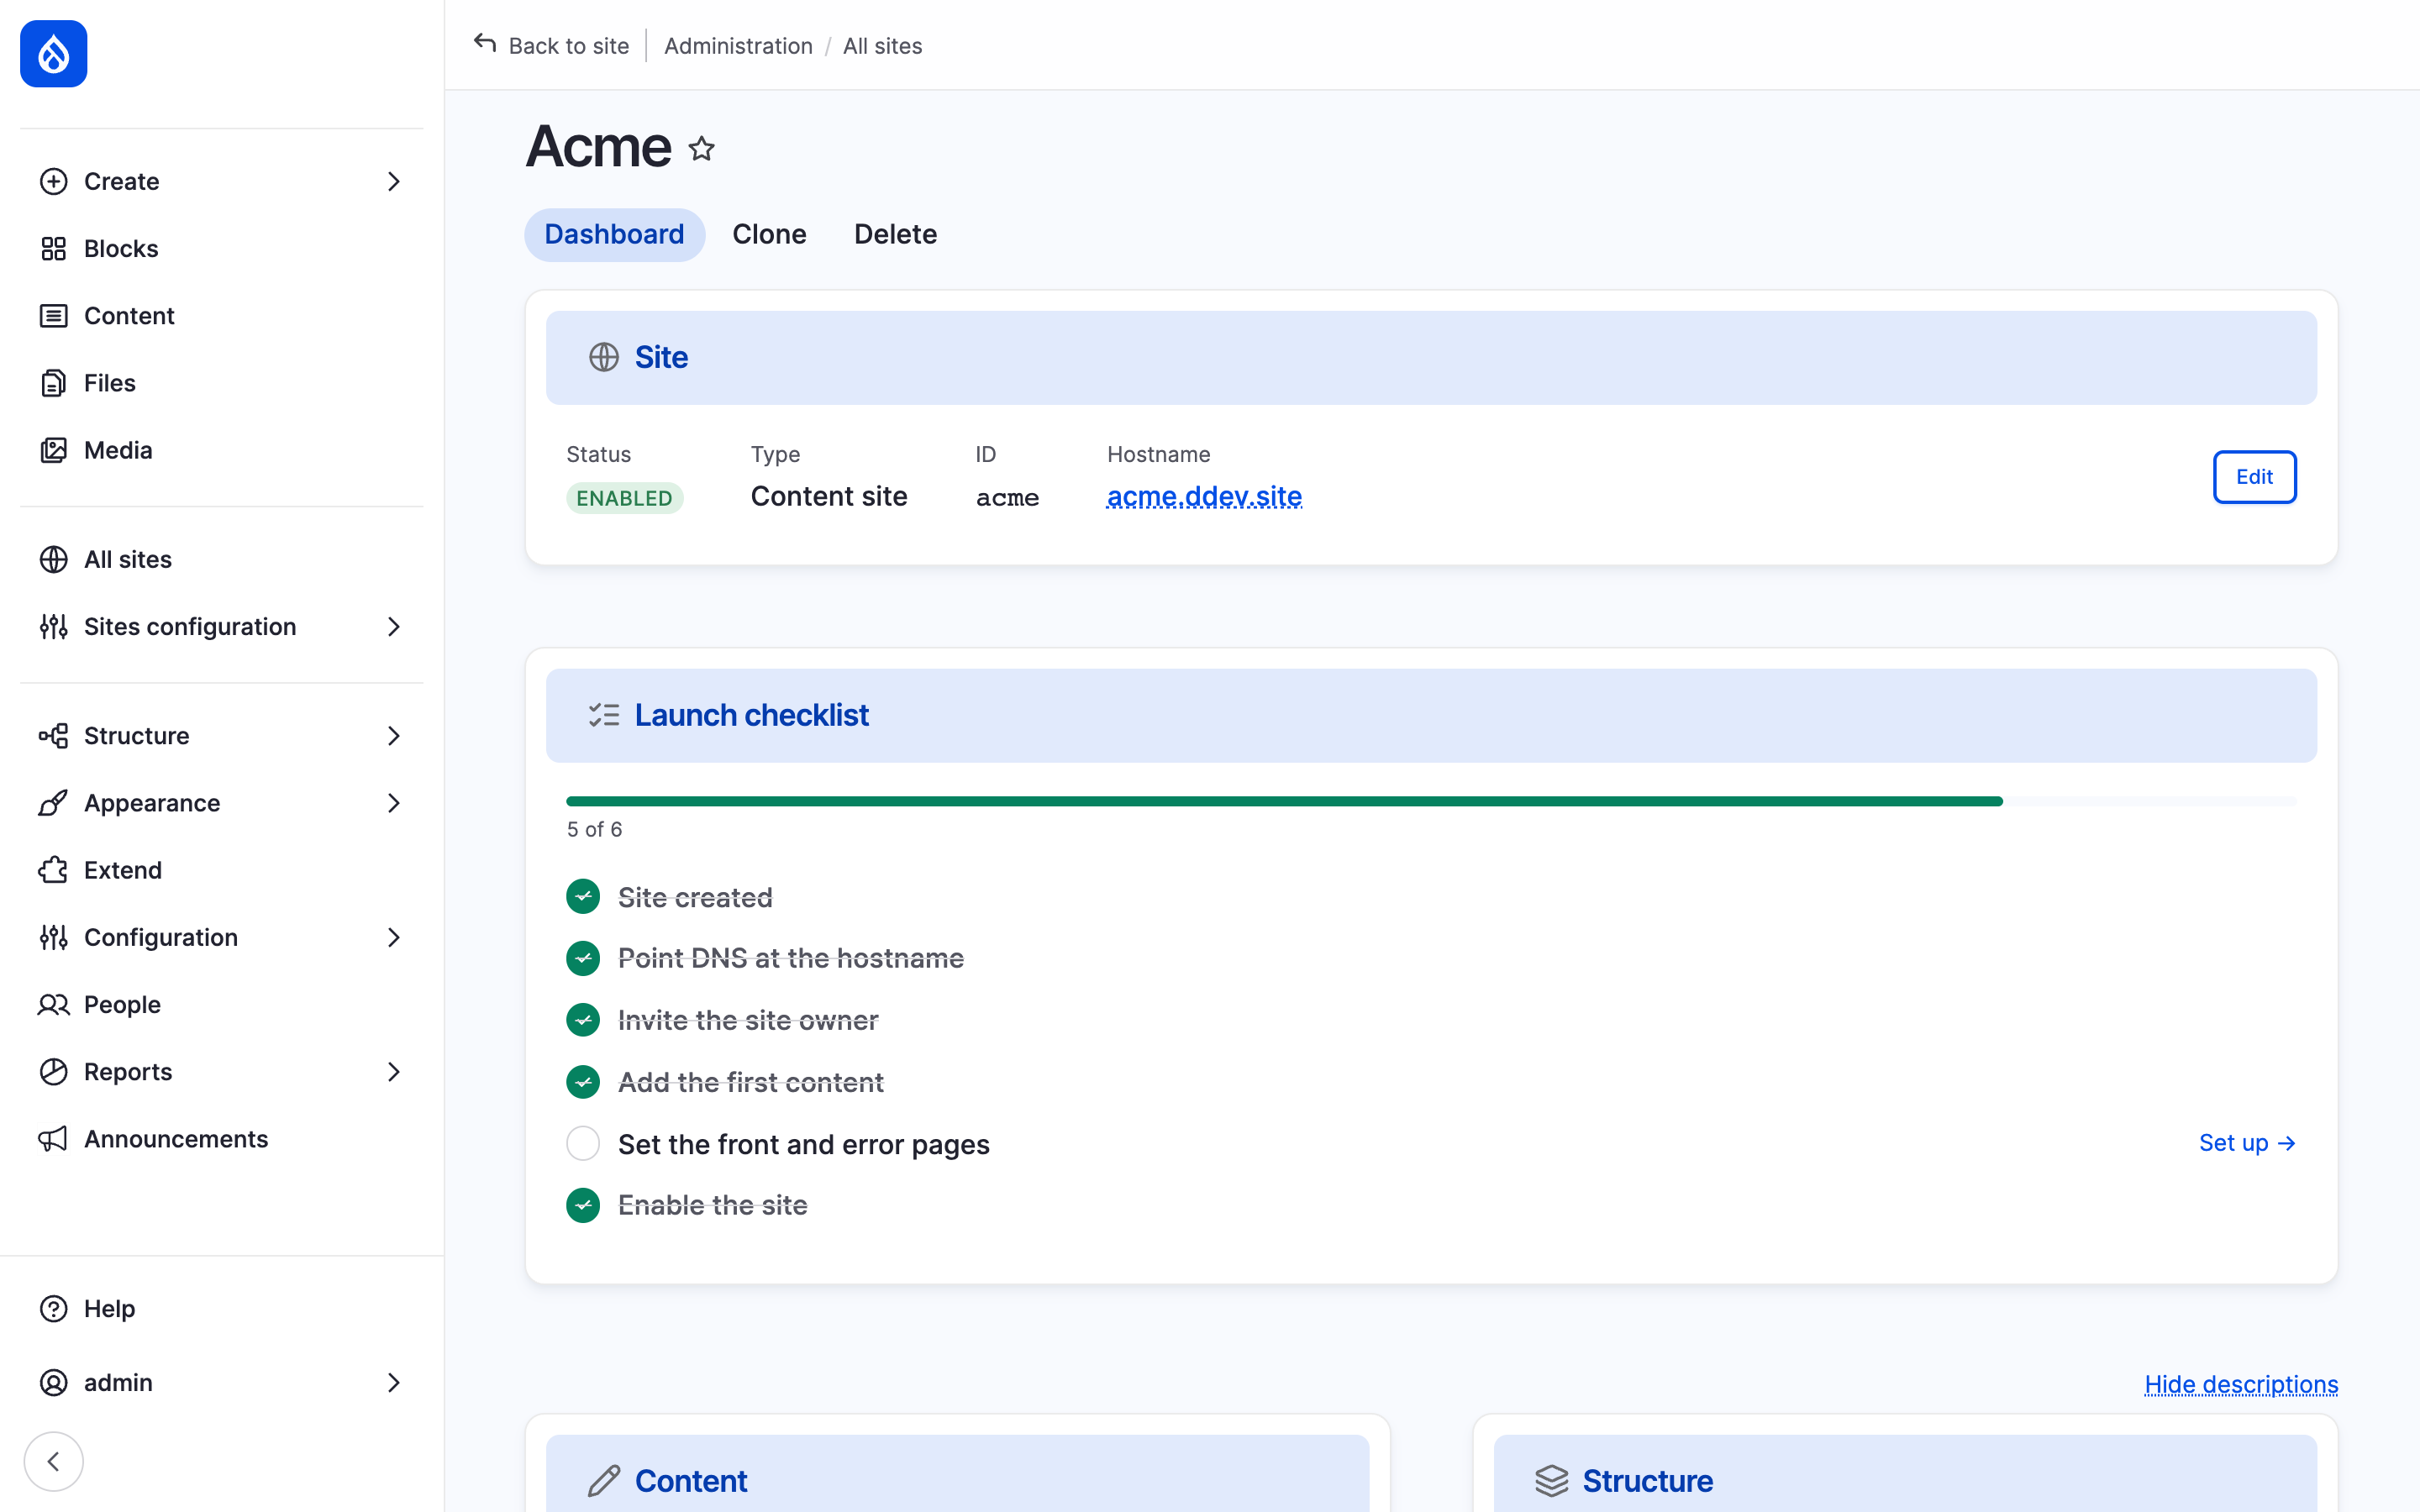Check the Set the front and error pages circle
2420x1512 pixels.
[x=583, y=1143]
